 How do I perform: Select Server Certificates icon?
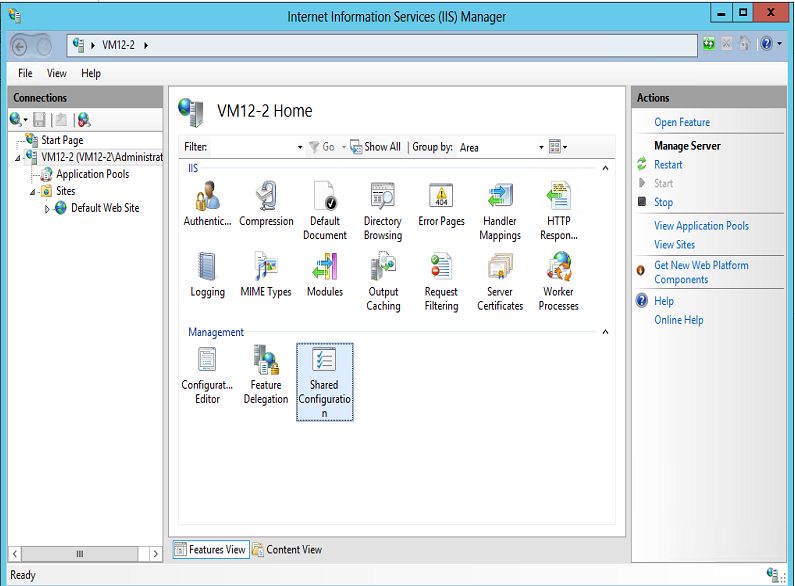(x=500, y=281)
